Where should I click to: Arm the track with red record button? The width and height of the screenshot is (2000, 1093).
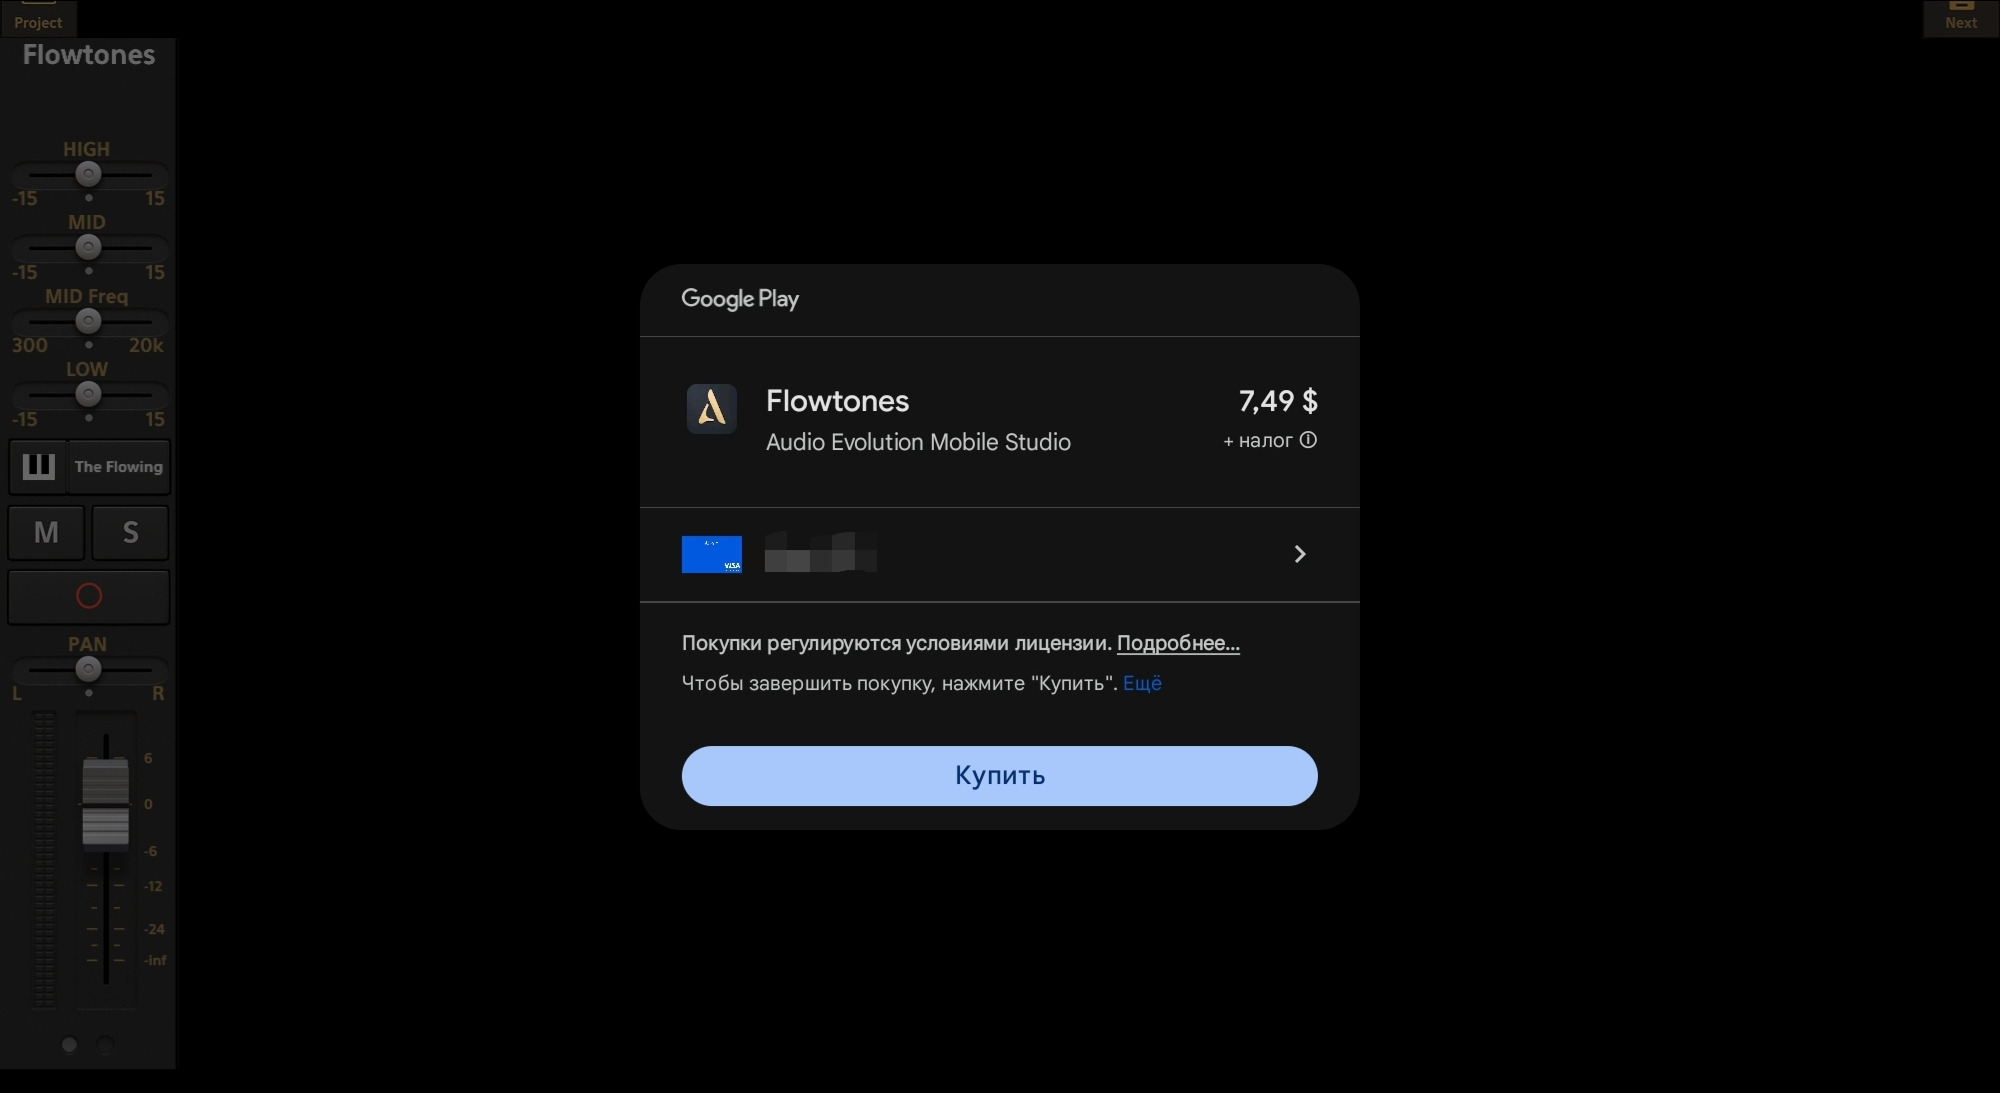(x=89, y=596)
